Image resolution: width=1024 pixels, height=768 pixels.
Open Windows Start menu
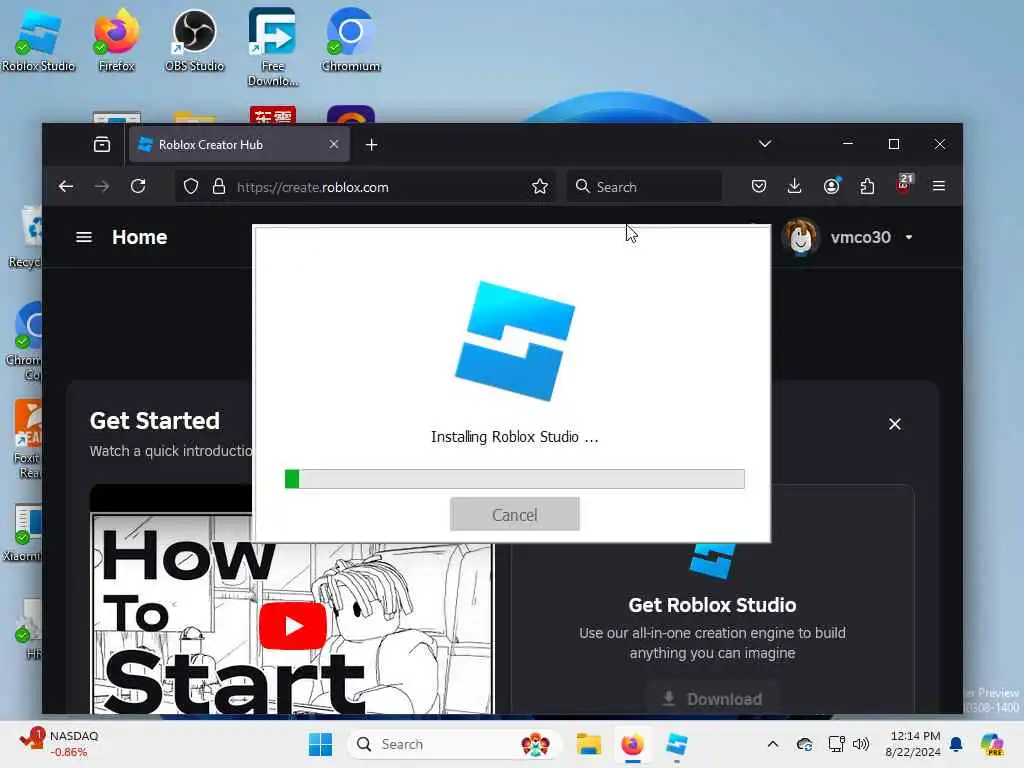pos(320,744)
